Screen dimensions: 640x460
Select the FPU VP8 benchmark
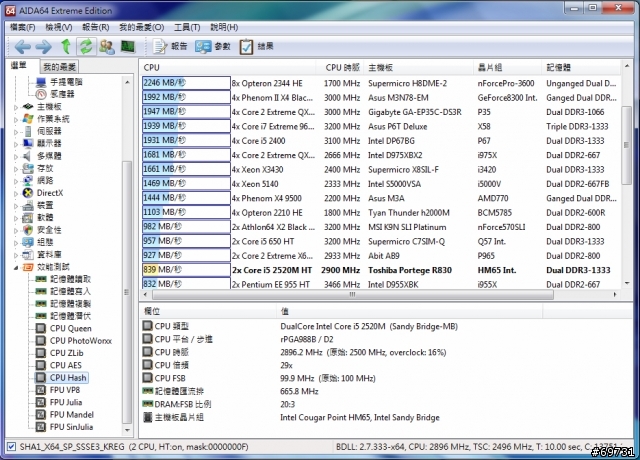64,390
